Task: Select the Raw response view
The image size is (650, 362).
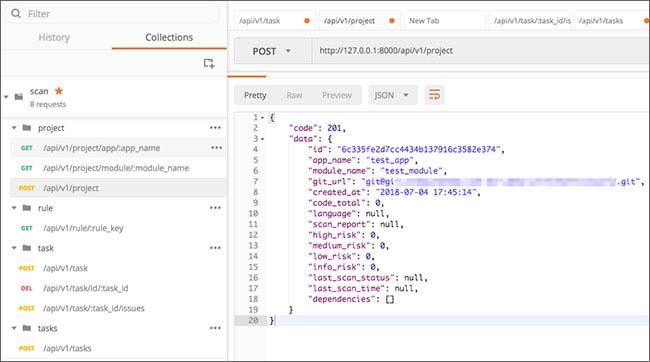Action: tap(294, 95)
